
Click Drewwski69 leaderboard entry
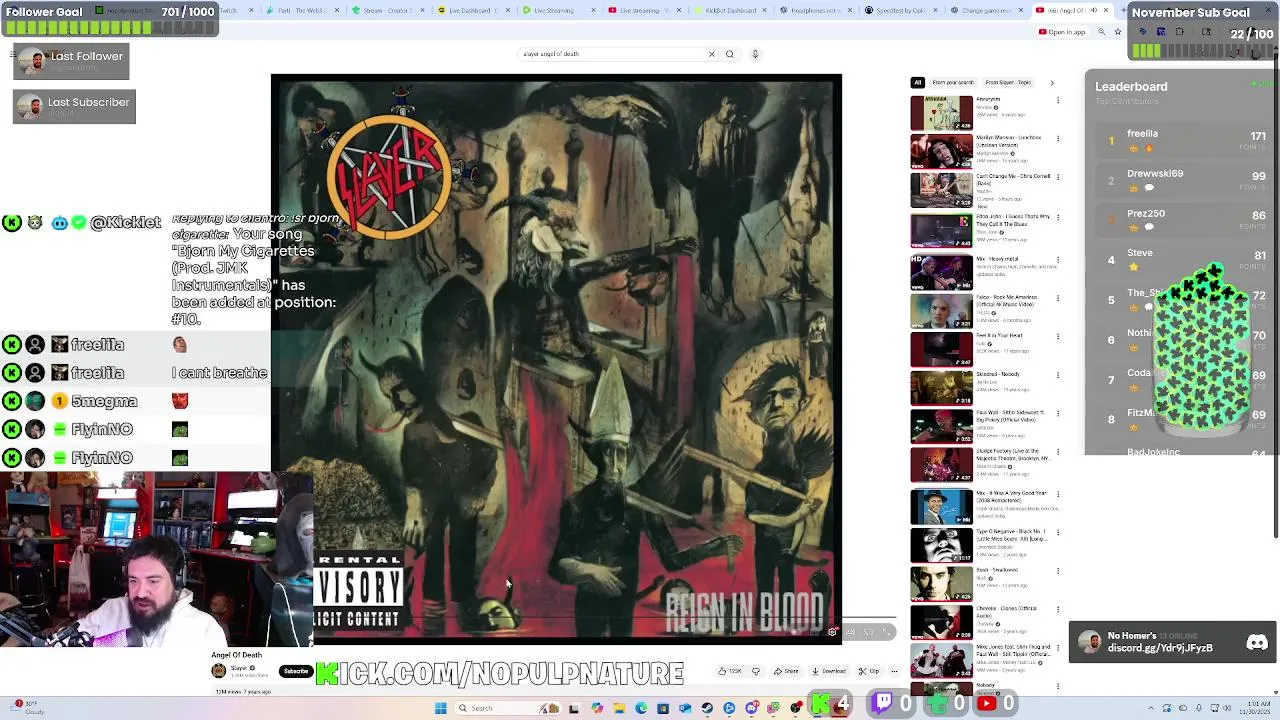point(1184,181)
